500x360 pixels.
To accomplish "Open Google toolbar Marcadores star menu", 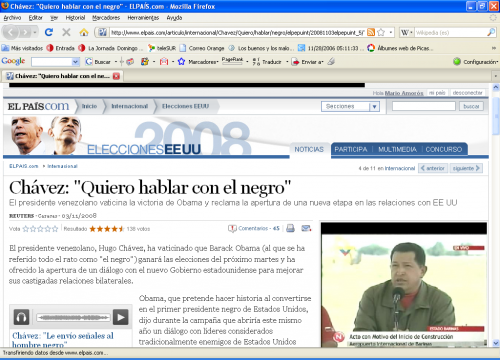I will pyautogui.click(x=198, y=62).
